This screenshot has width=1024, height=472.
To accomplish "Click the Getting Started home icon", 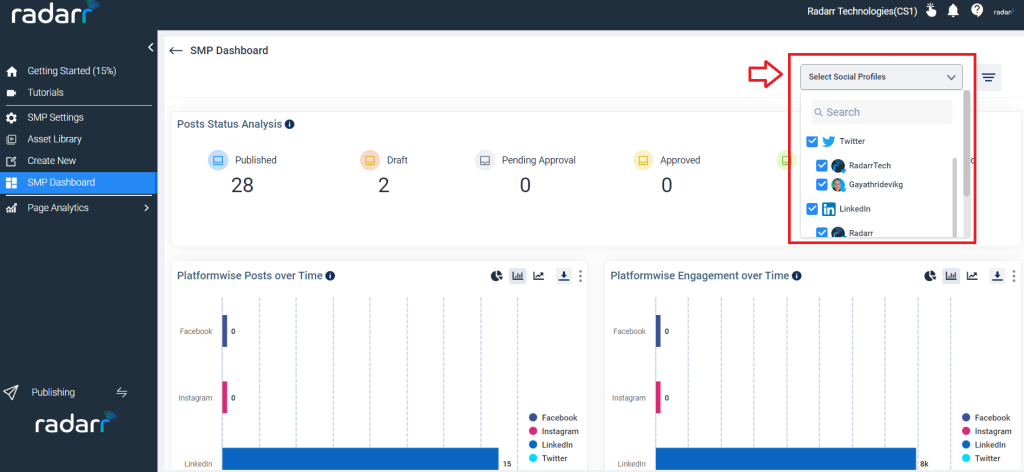I will tap(11, 71).
